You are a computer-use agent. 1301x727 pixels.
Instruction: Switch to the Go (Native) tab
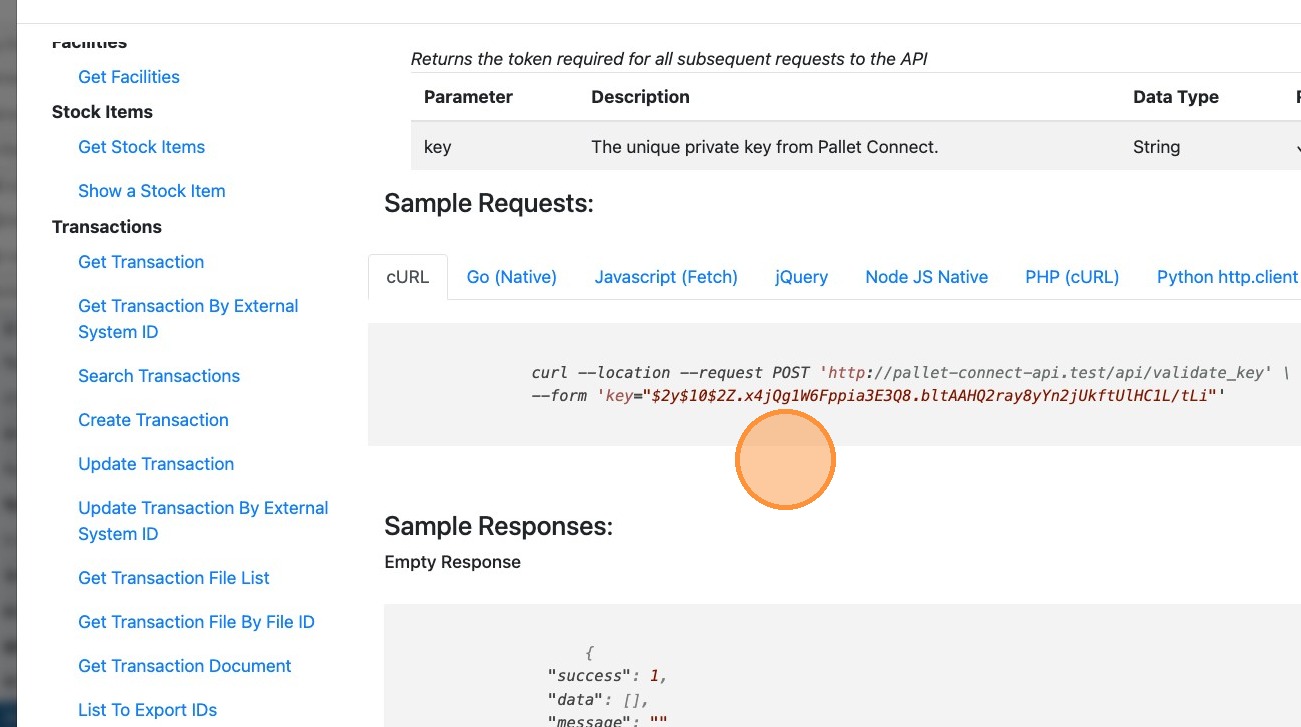511,277
